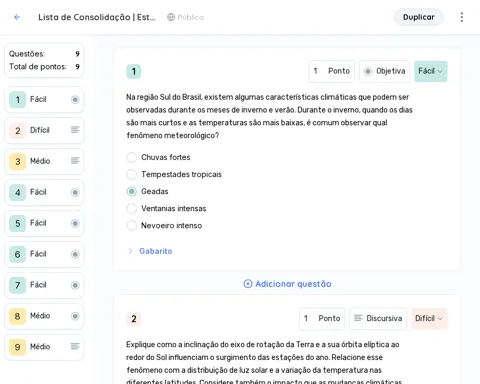The width and height of the screenshot is (480, 384).
Task: Click the Gabarito link text
Action: click(x=156, y=251)
